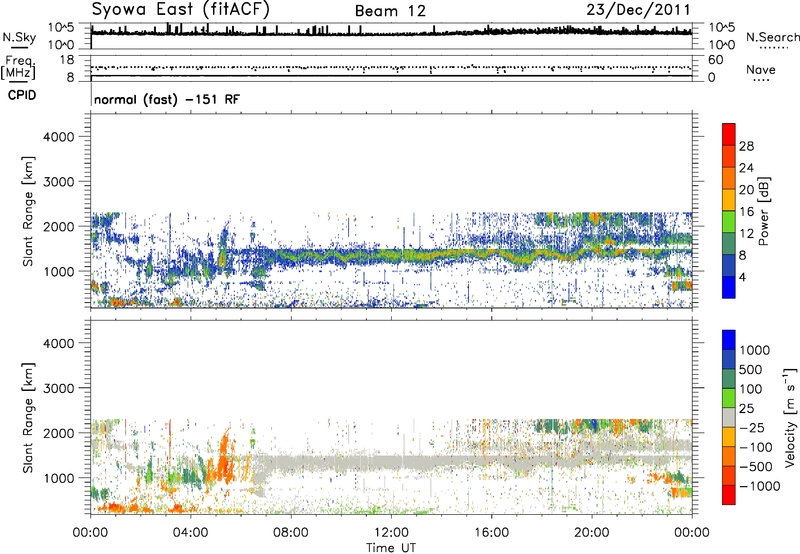Click the power color bar red segment
This screenshot has height=554, width=800.
pos(729,134)
